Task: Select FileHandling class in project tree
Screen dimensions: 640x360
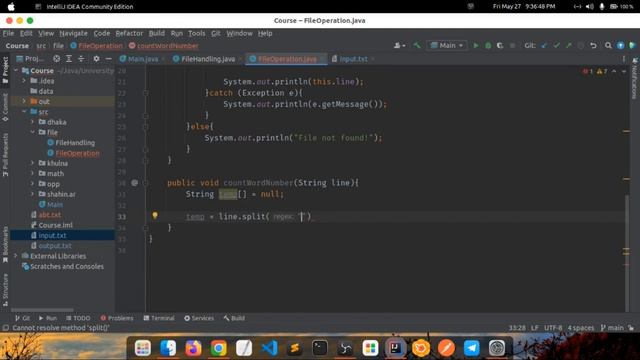Action: tap(75, 142)
